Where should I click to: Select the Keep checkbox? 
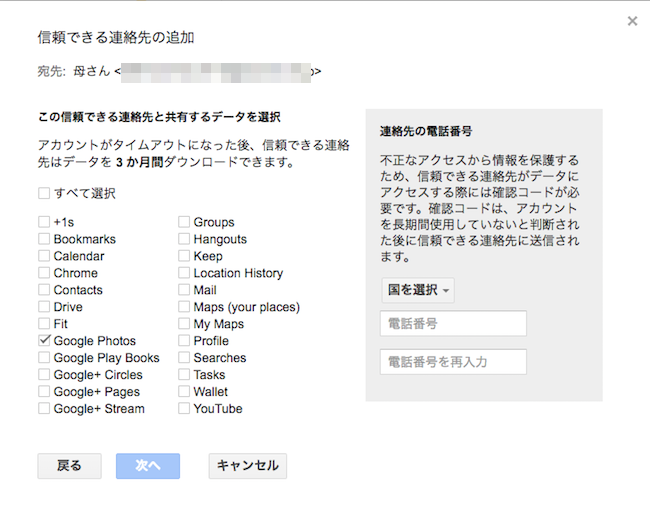184,256
